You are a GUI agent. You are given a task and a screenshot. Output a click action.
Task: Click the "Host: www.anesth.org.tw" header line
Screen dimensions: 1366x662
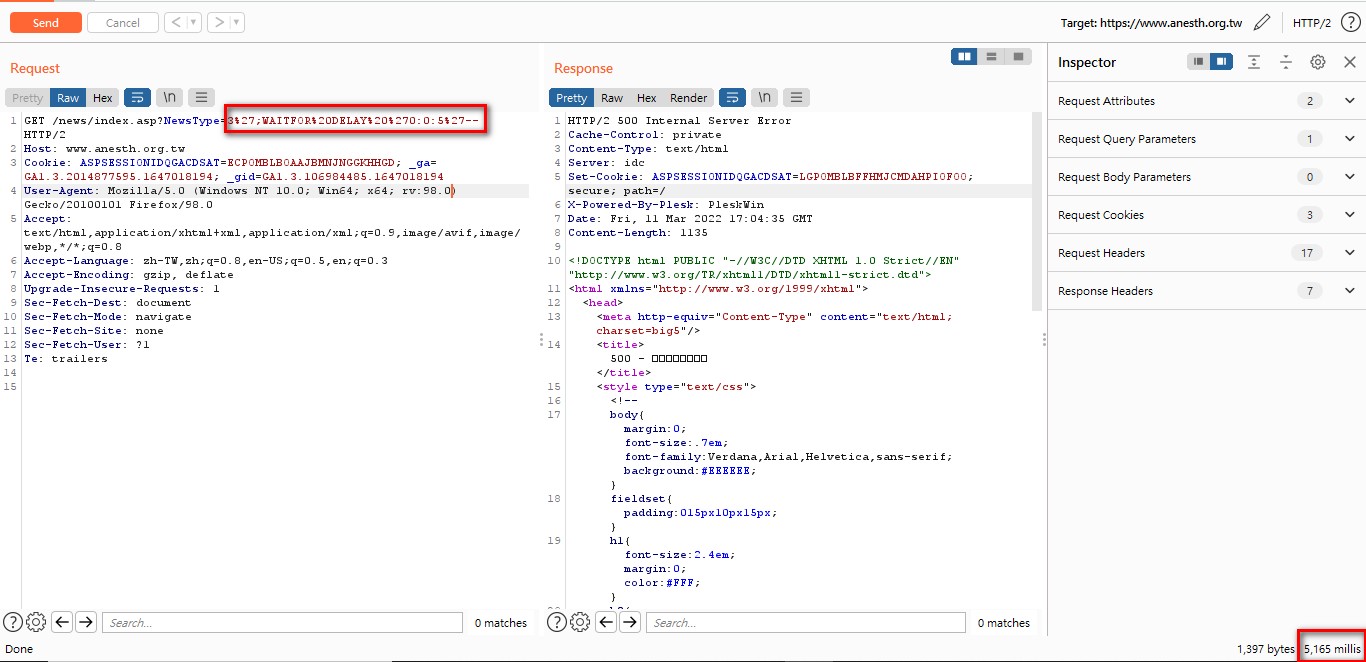coord(104,148)
